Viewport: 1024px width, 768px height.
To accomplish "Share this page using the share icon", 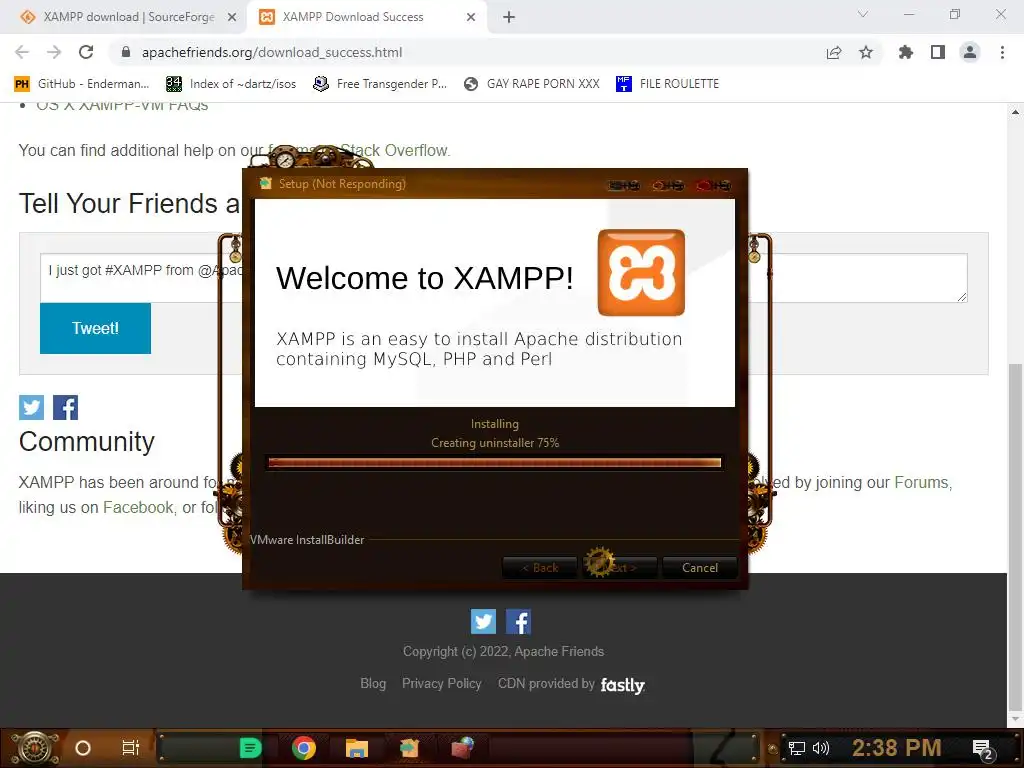I will (834, 52).
